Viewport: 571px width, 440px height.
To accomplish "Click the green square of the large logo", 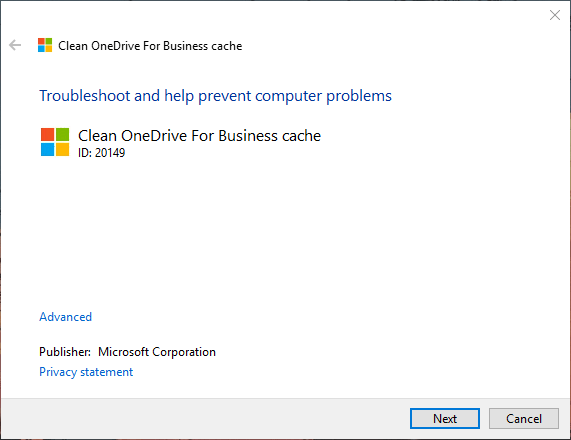I will 62,134.
